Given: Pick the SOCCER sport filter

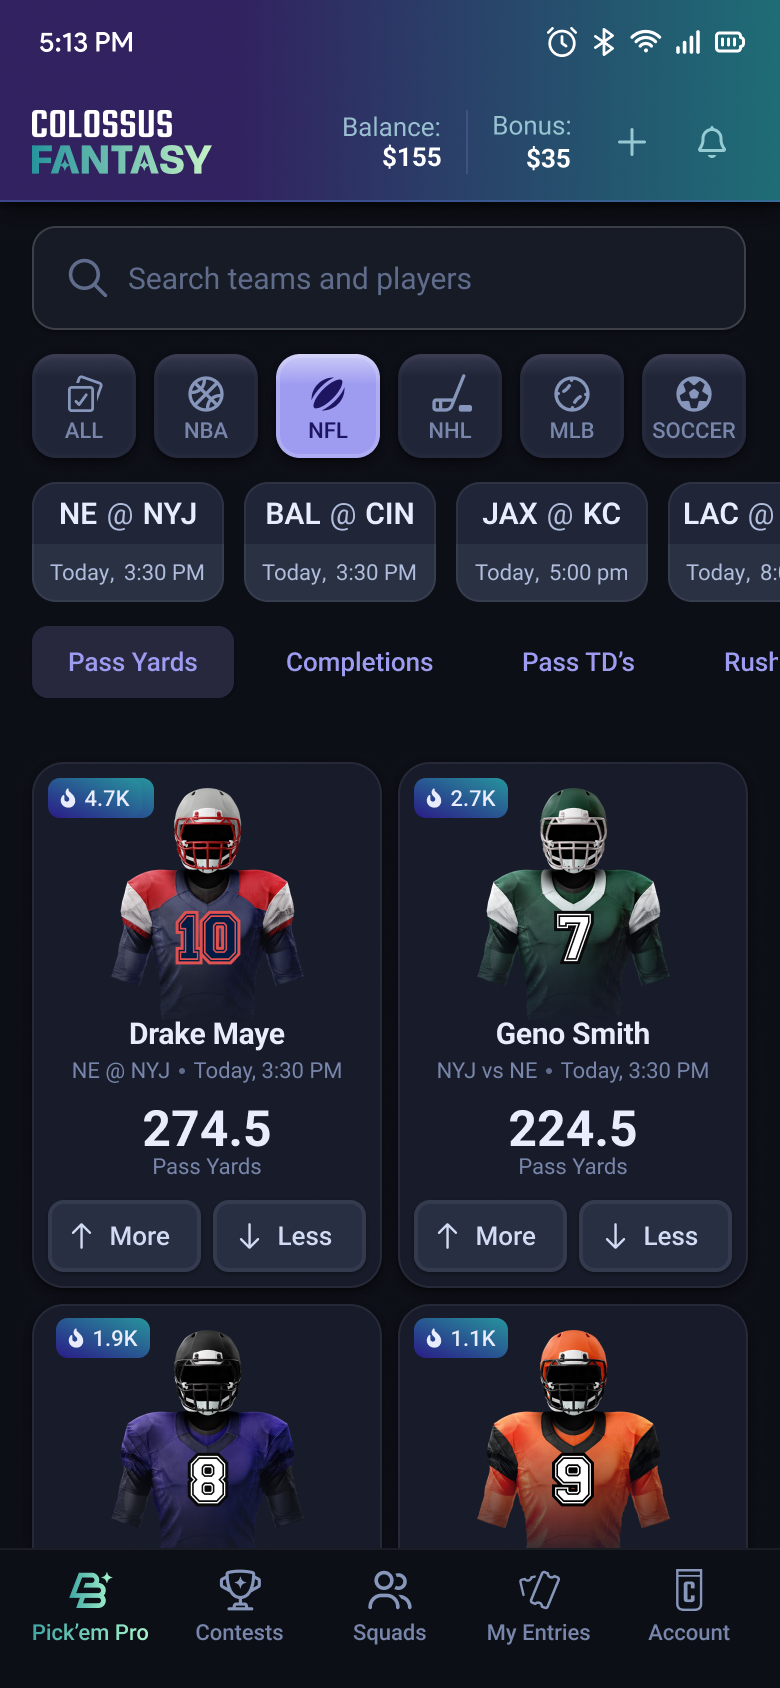Looking at the screenshot, I should (x=694, y=406).
